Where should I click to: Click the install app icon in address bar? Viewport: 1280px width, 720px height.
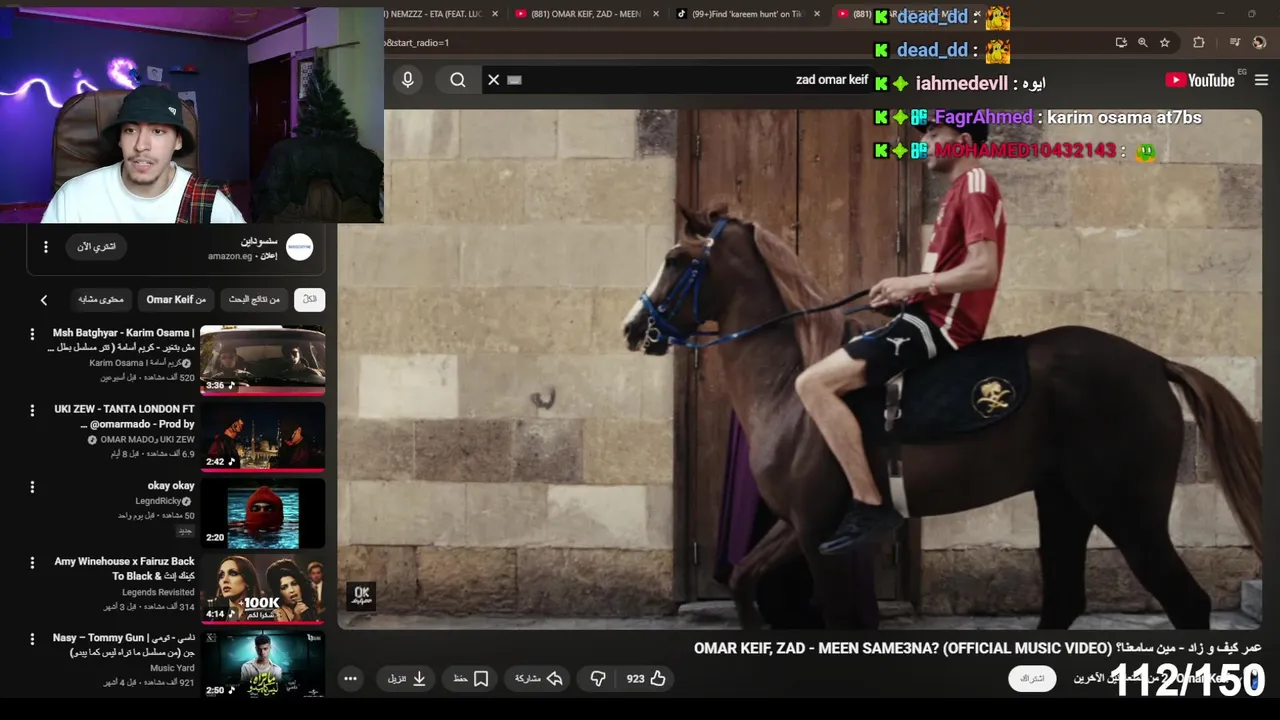tap(1121, 43)
